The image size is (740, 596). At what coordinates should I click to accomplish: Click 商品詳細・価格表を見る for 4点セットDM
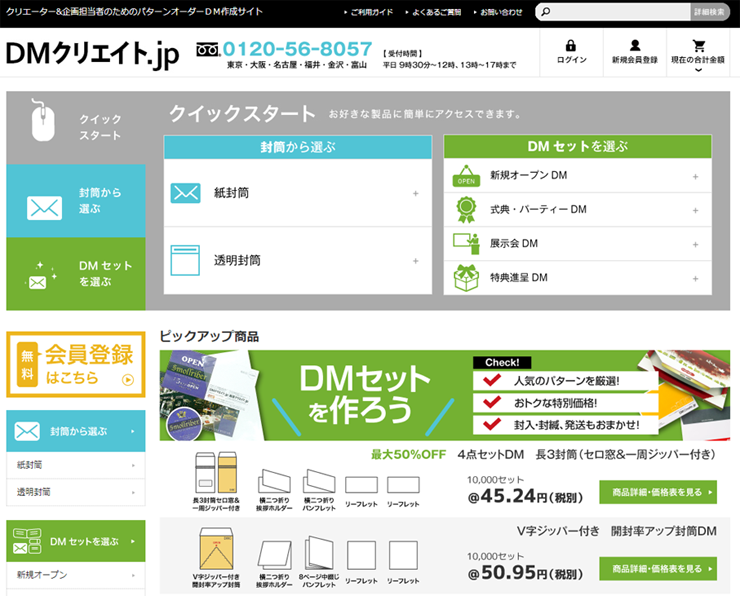[657, 492]
